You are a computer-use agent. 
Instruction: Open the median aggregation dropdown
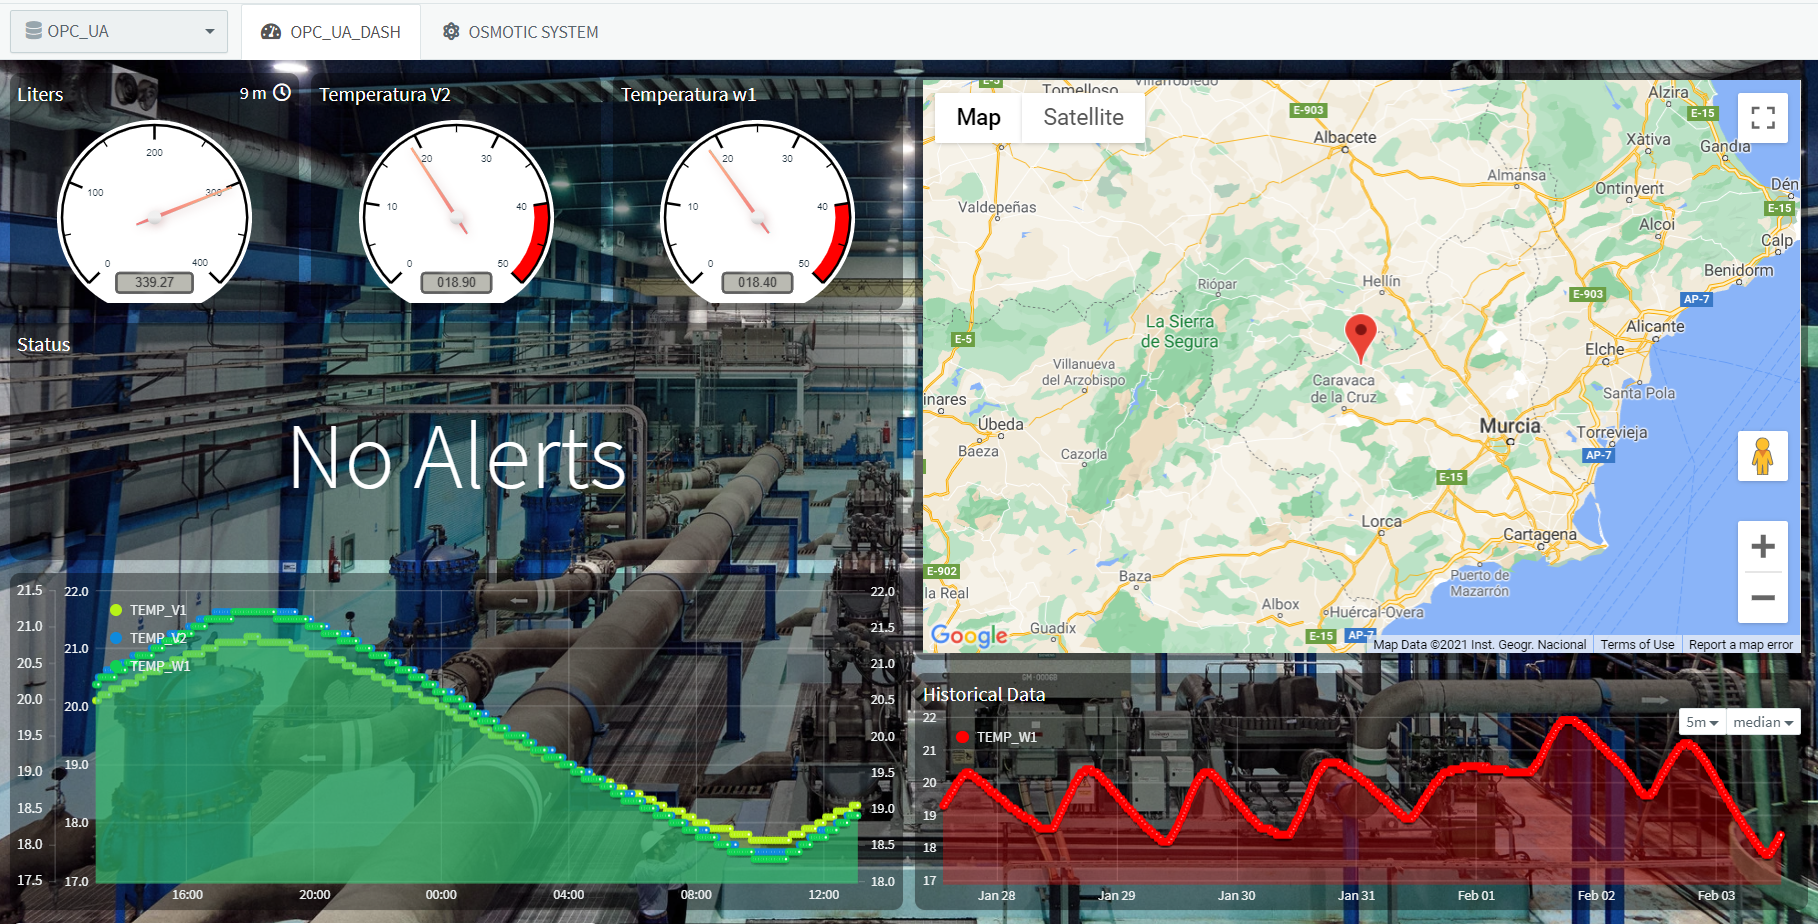coord(1763,722)
